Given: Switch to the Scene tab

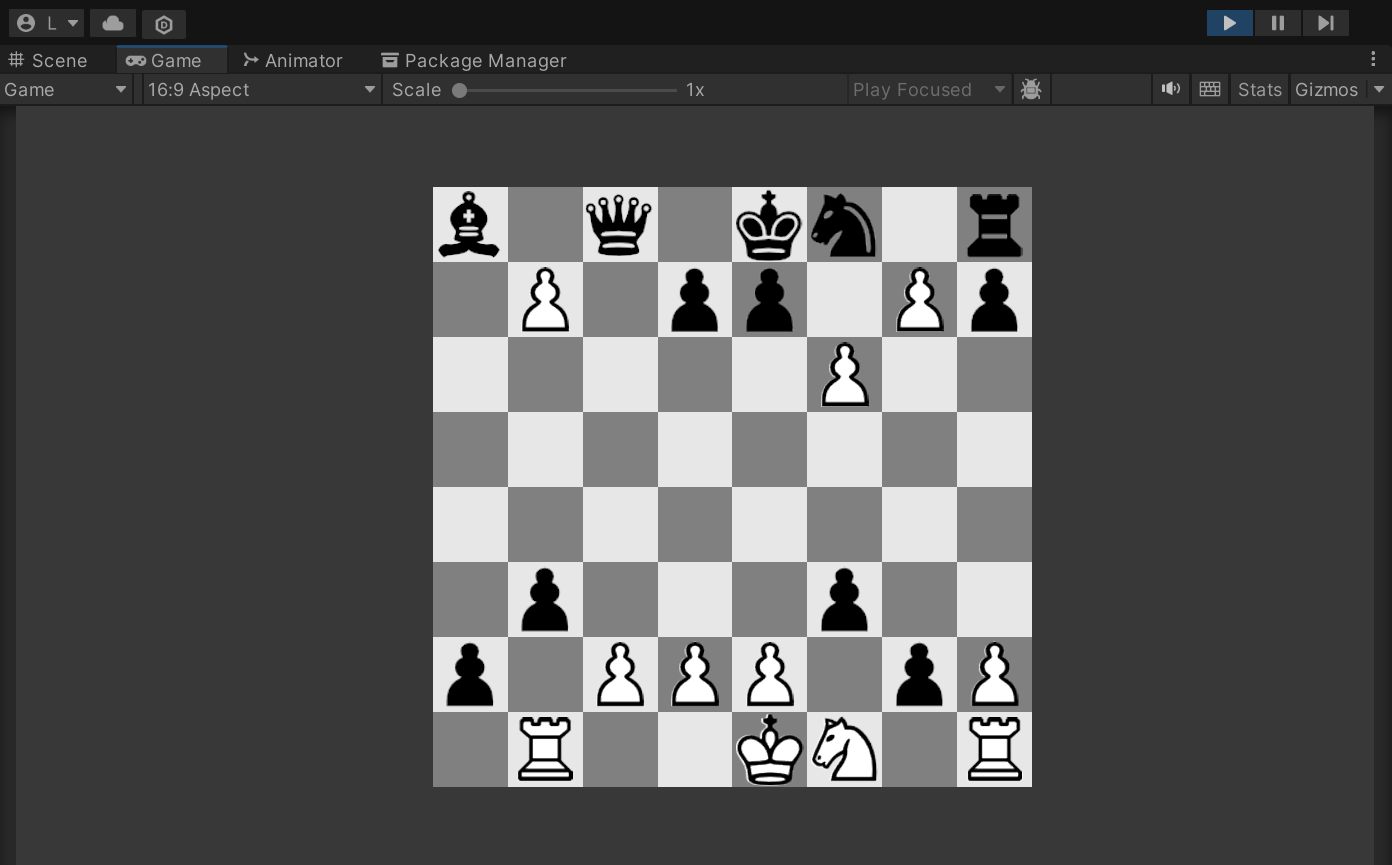Looking at the screenshot, I should pos(48,60).
